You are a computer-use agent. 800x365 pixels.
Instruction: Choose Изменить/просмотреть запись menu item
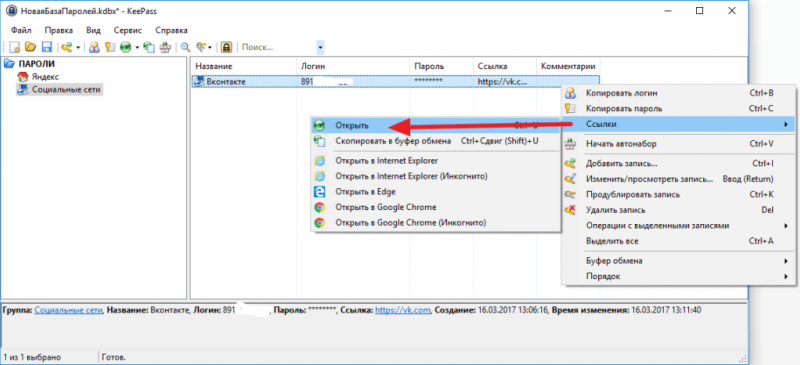(x=678, y=179)
